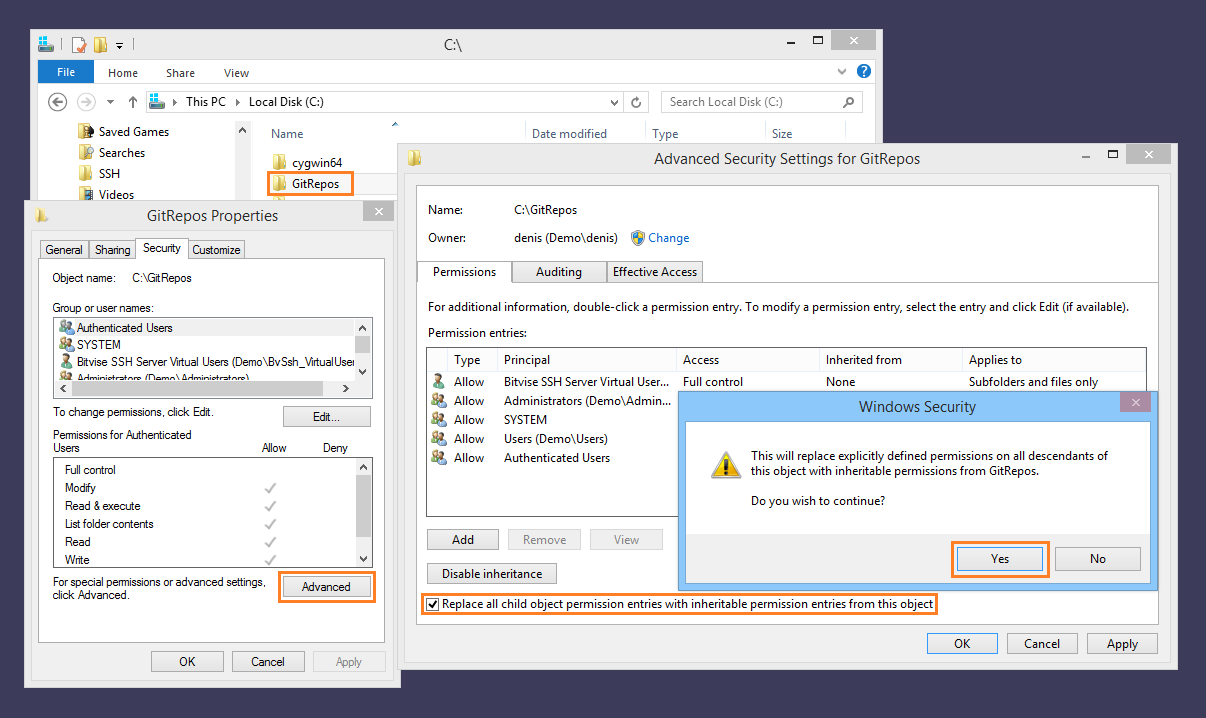
Task: Open the recent locations dropdown beside Forward
Action: point(109,102)
